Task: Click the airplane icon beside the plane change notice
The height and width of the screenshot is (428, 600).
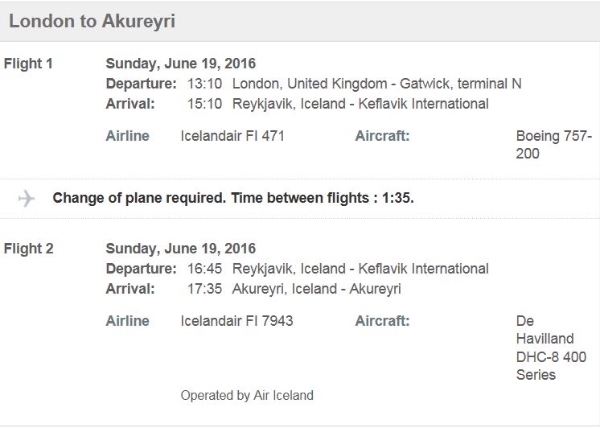Action: (x=26, y=198)
